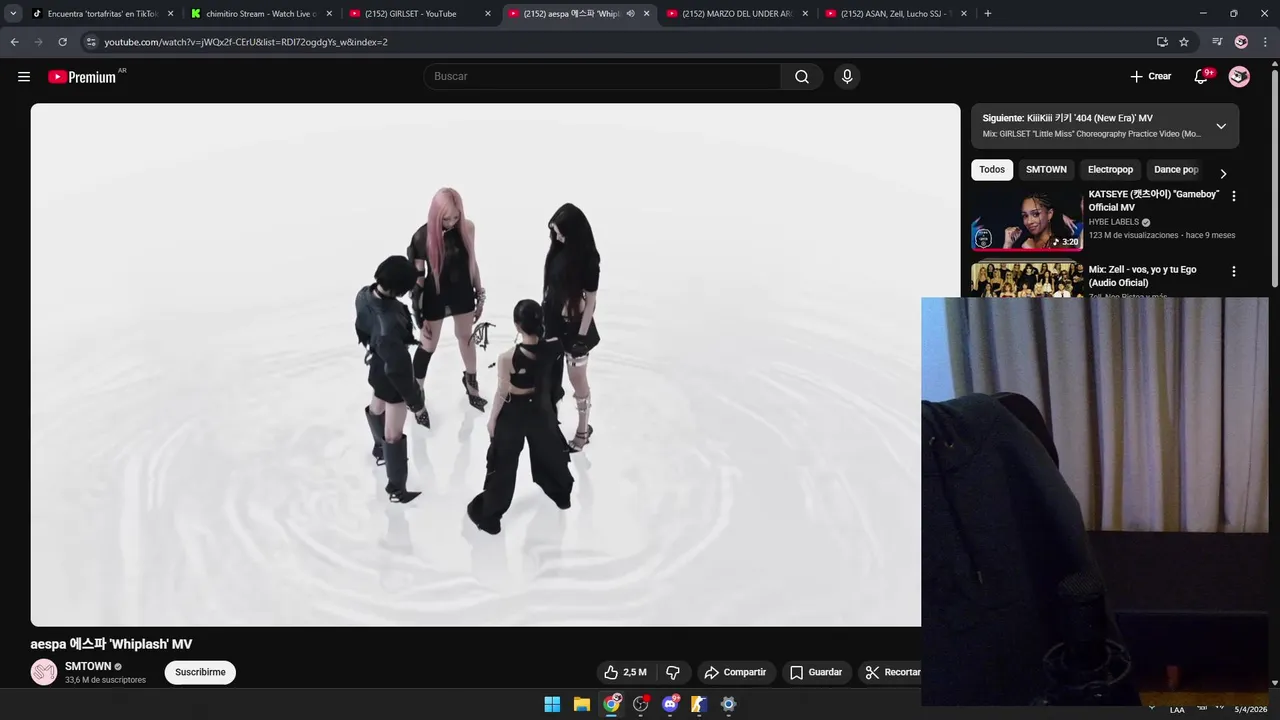1280x720 pixels.
Task: Open YouTube notifications bell
Action: 1201,77
